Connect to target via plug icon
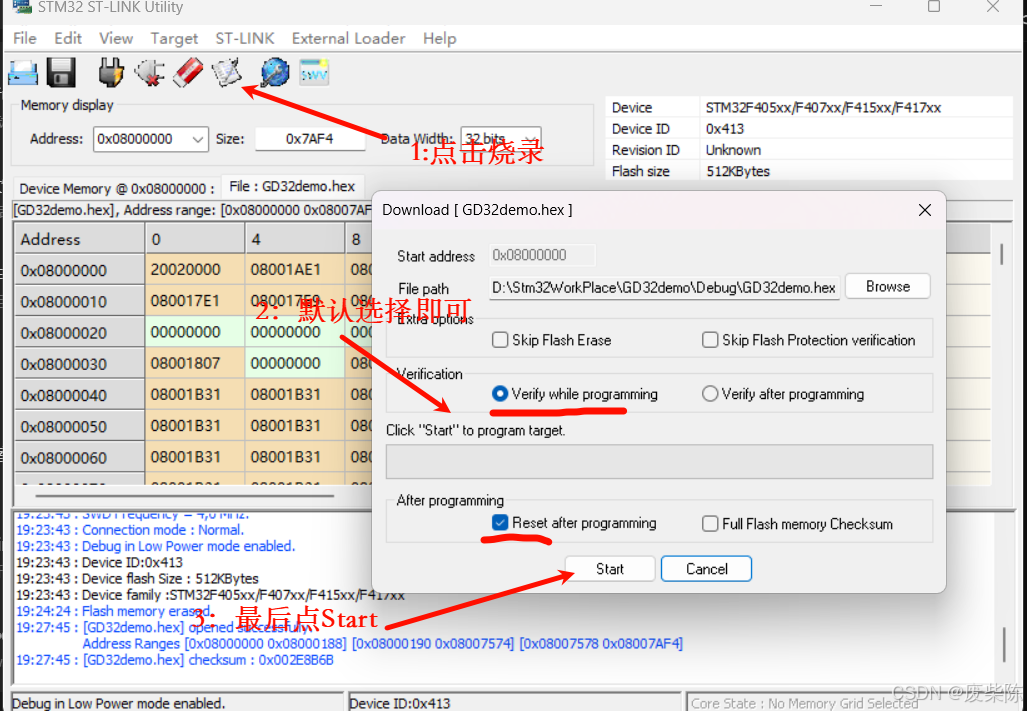1027x711 pixels. coord(111,73)
